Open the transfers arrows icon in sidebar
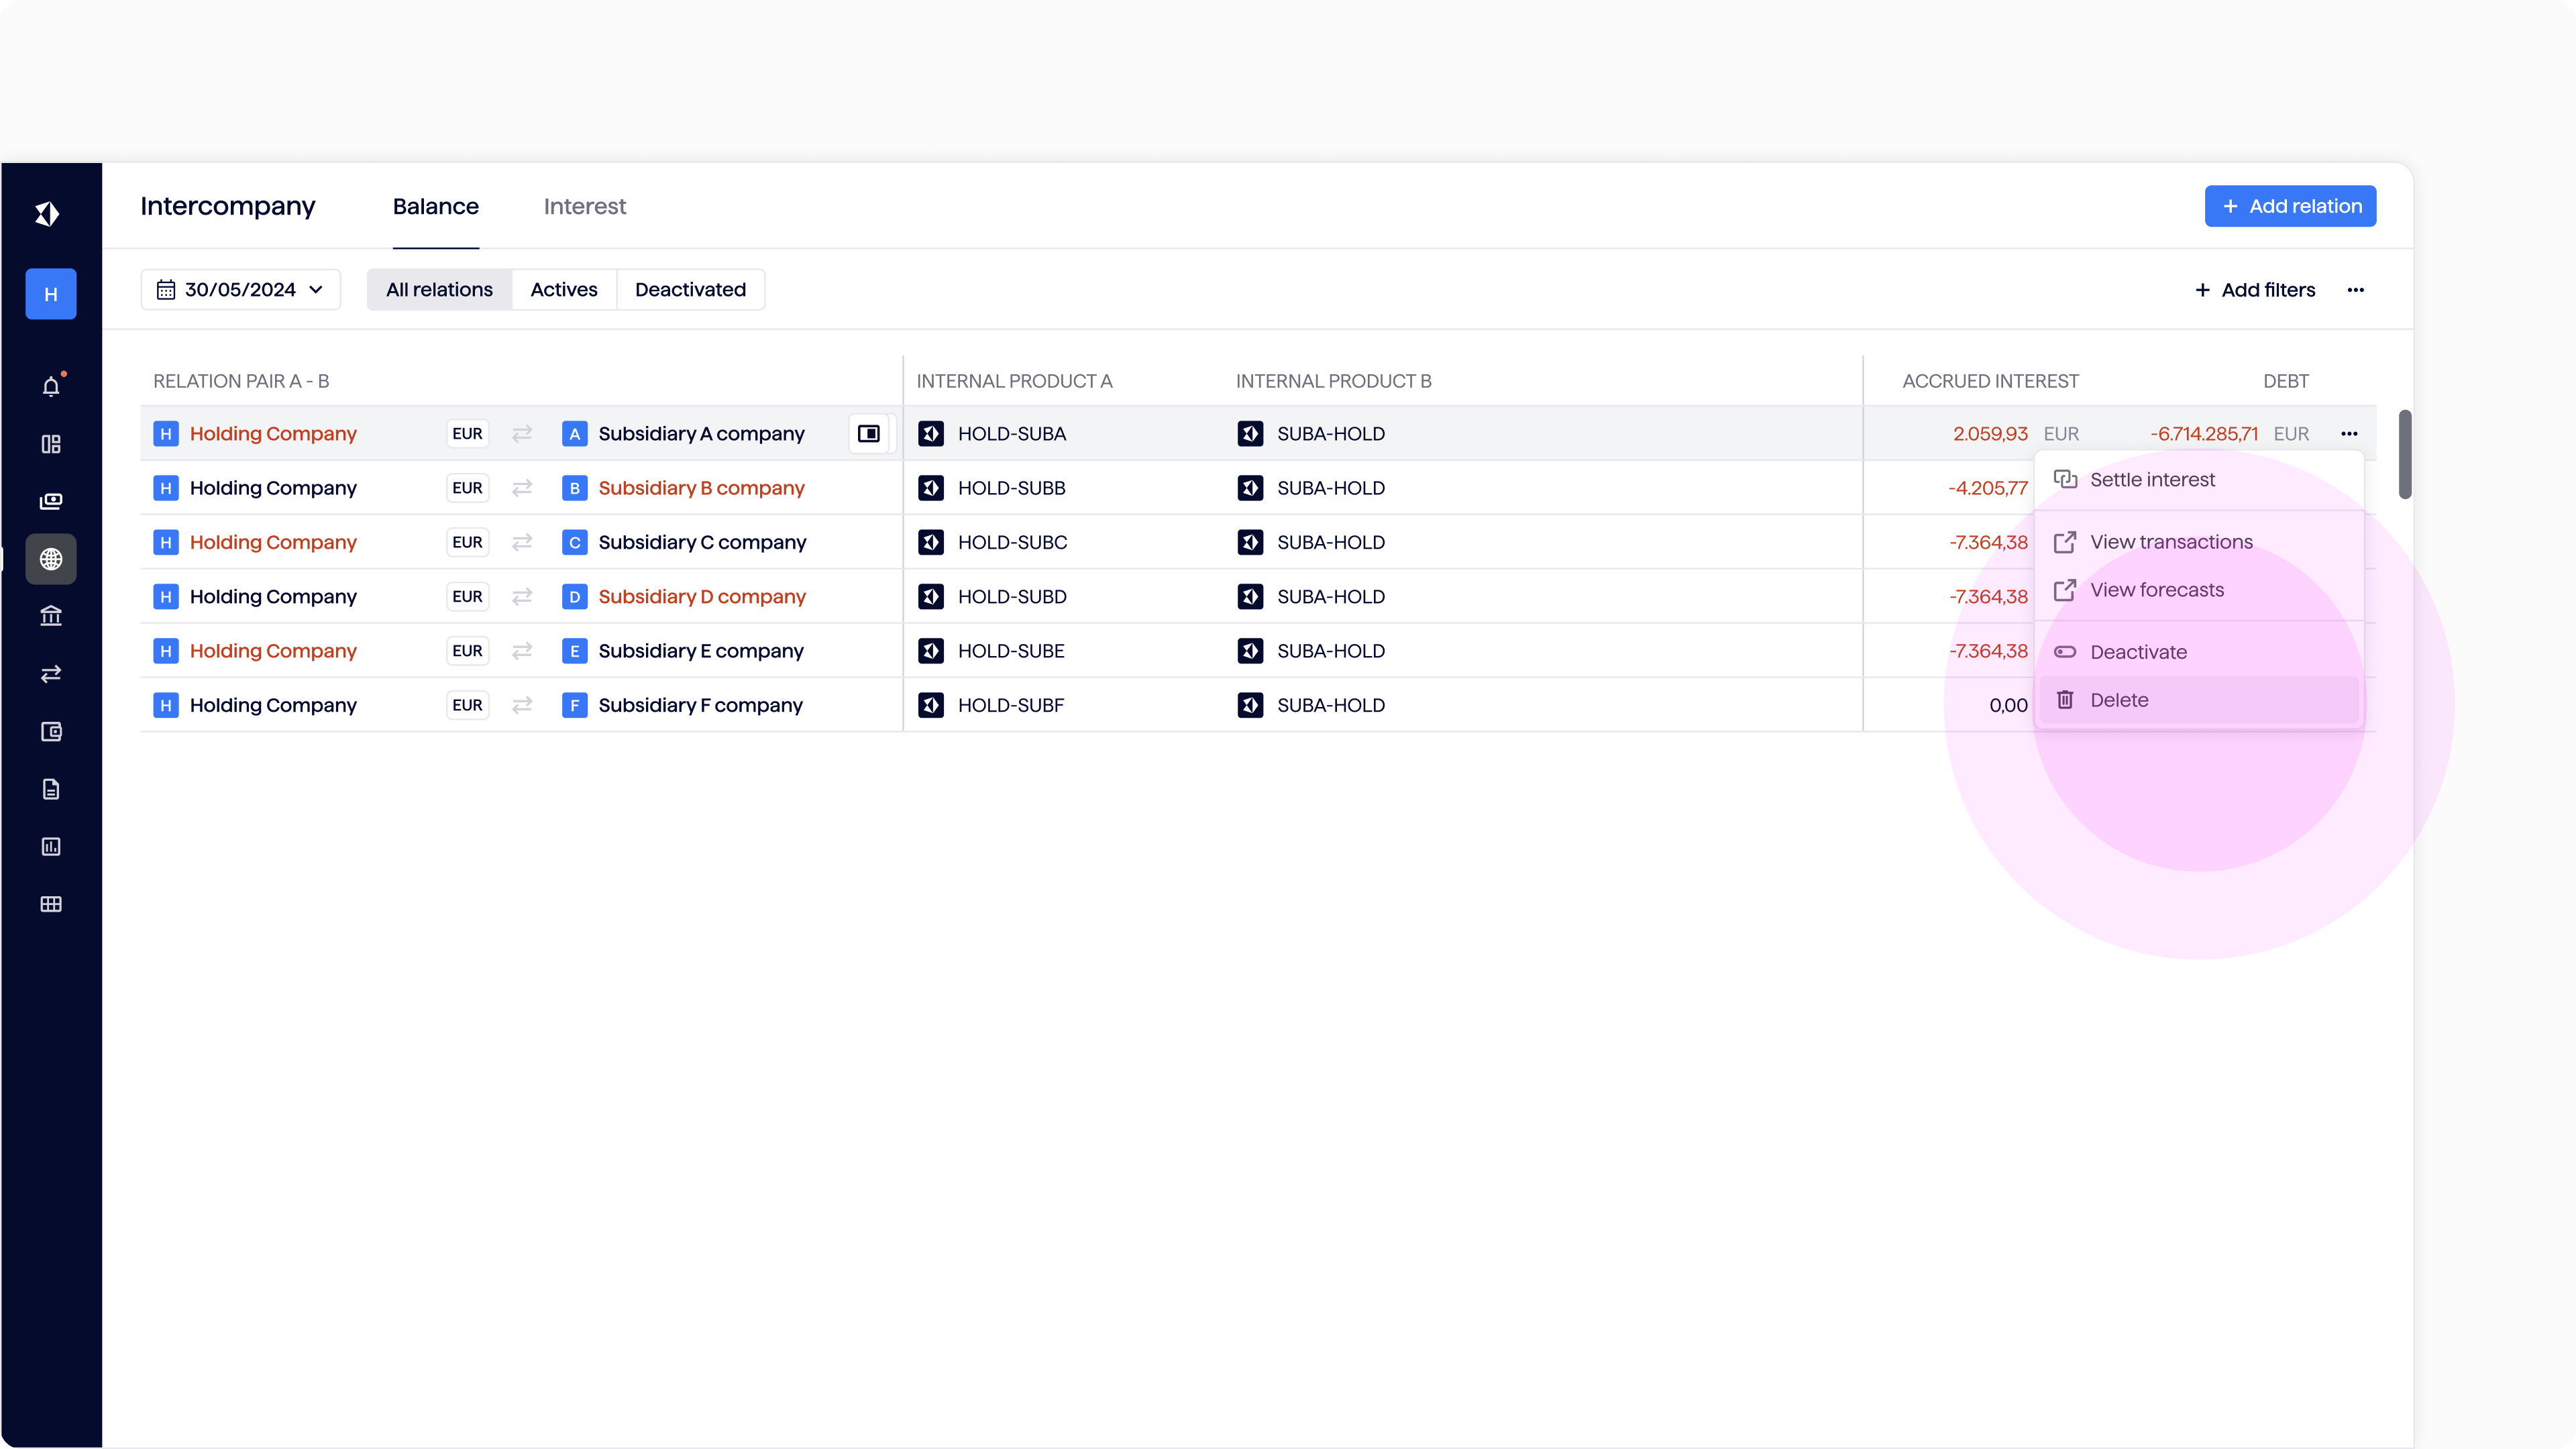The height and width of the screenshot is (1449, 2576). [51, 674]
